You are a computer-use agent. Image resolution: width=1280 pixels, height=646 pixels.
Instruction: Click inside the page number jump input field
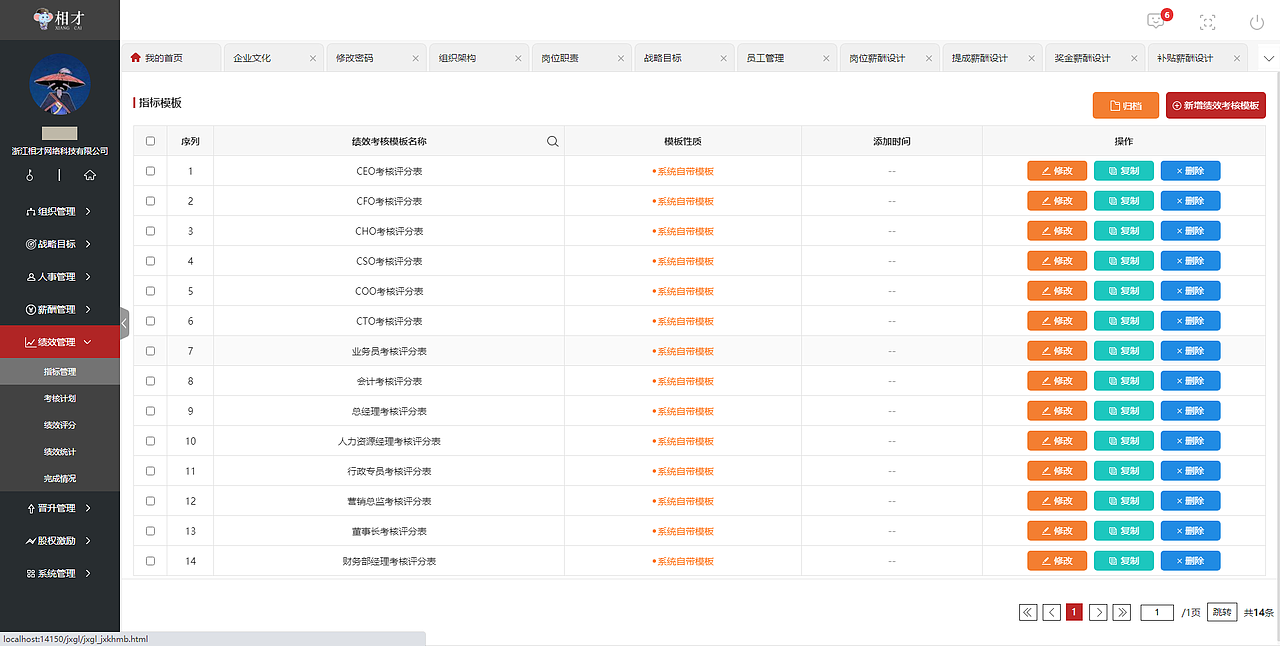tap(1157, 611)
